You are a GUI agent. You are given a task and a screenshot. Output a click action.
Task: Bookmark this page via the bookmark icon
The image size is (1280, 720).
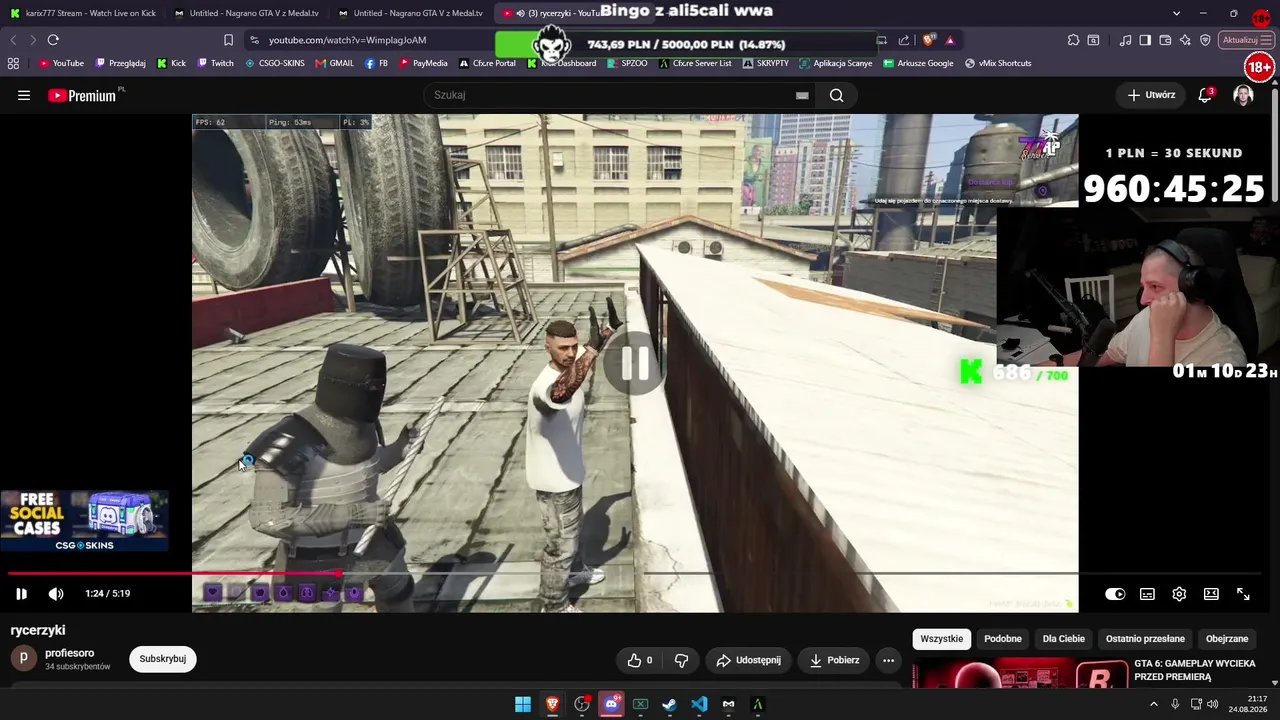coord(228,40)
